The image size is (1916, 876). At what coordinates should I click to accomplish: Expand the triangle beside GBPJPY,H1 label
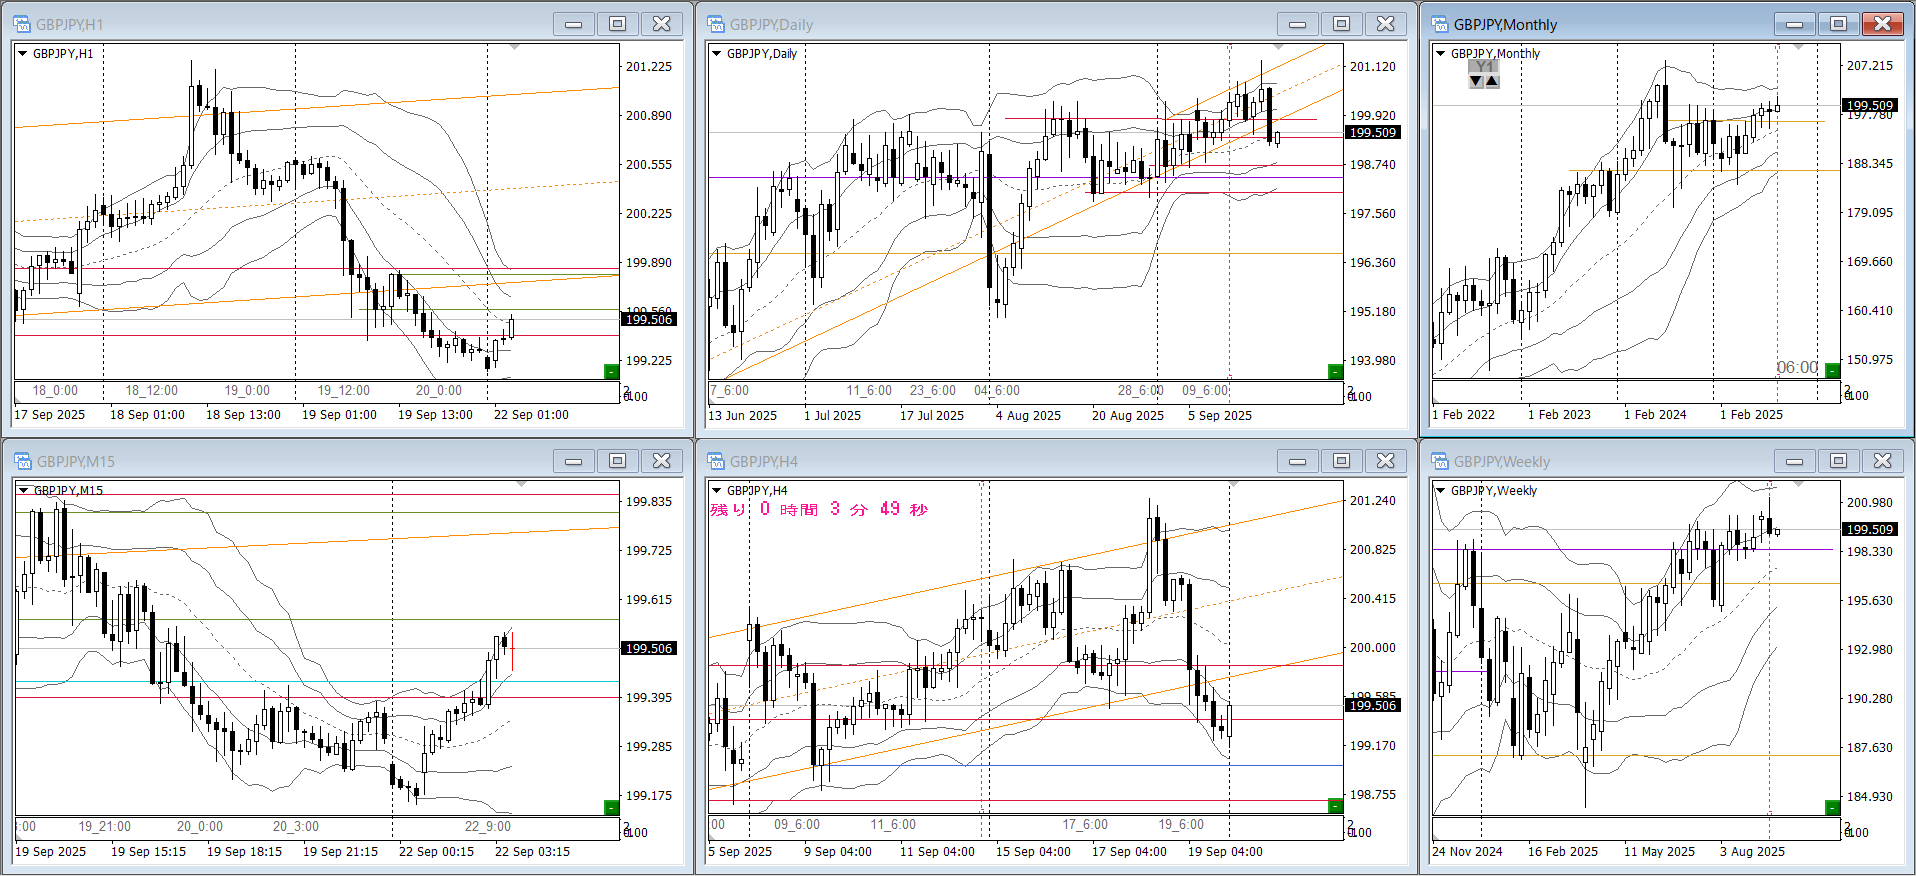pos(22,54)
